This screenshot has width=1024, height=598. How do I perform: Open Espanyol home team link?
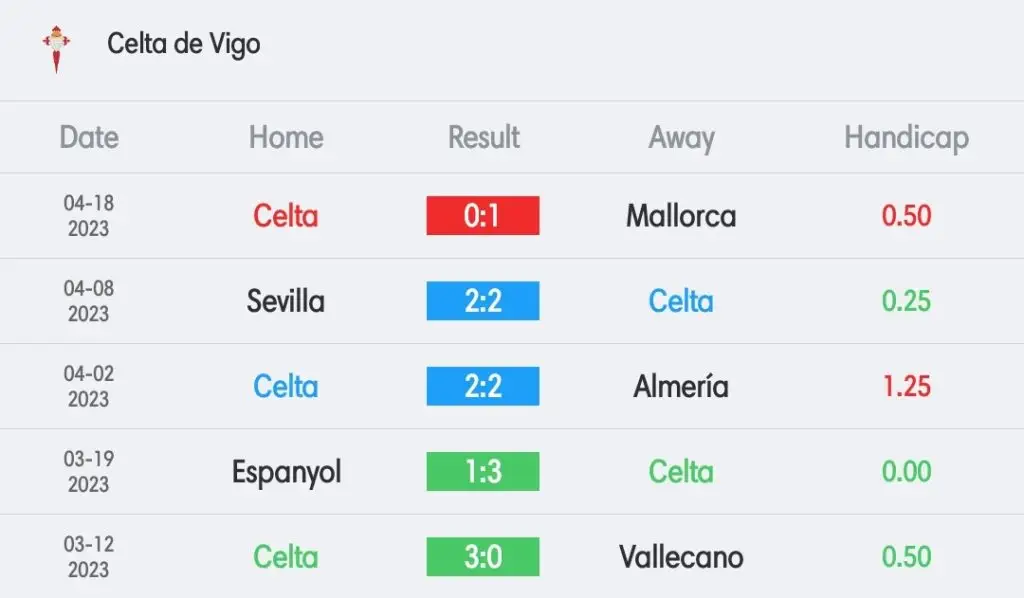[x=286, y=473]
